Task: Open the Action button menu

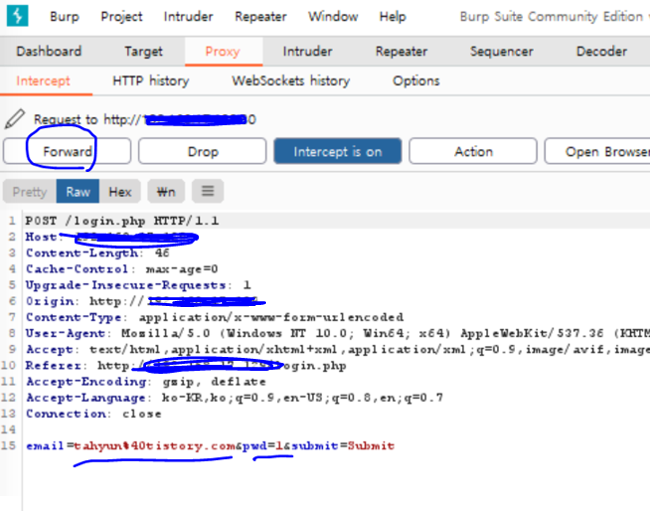Action: pos(473,151)
